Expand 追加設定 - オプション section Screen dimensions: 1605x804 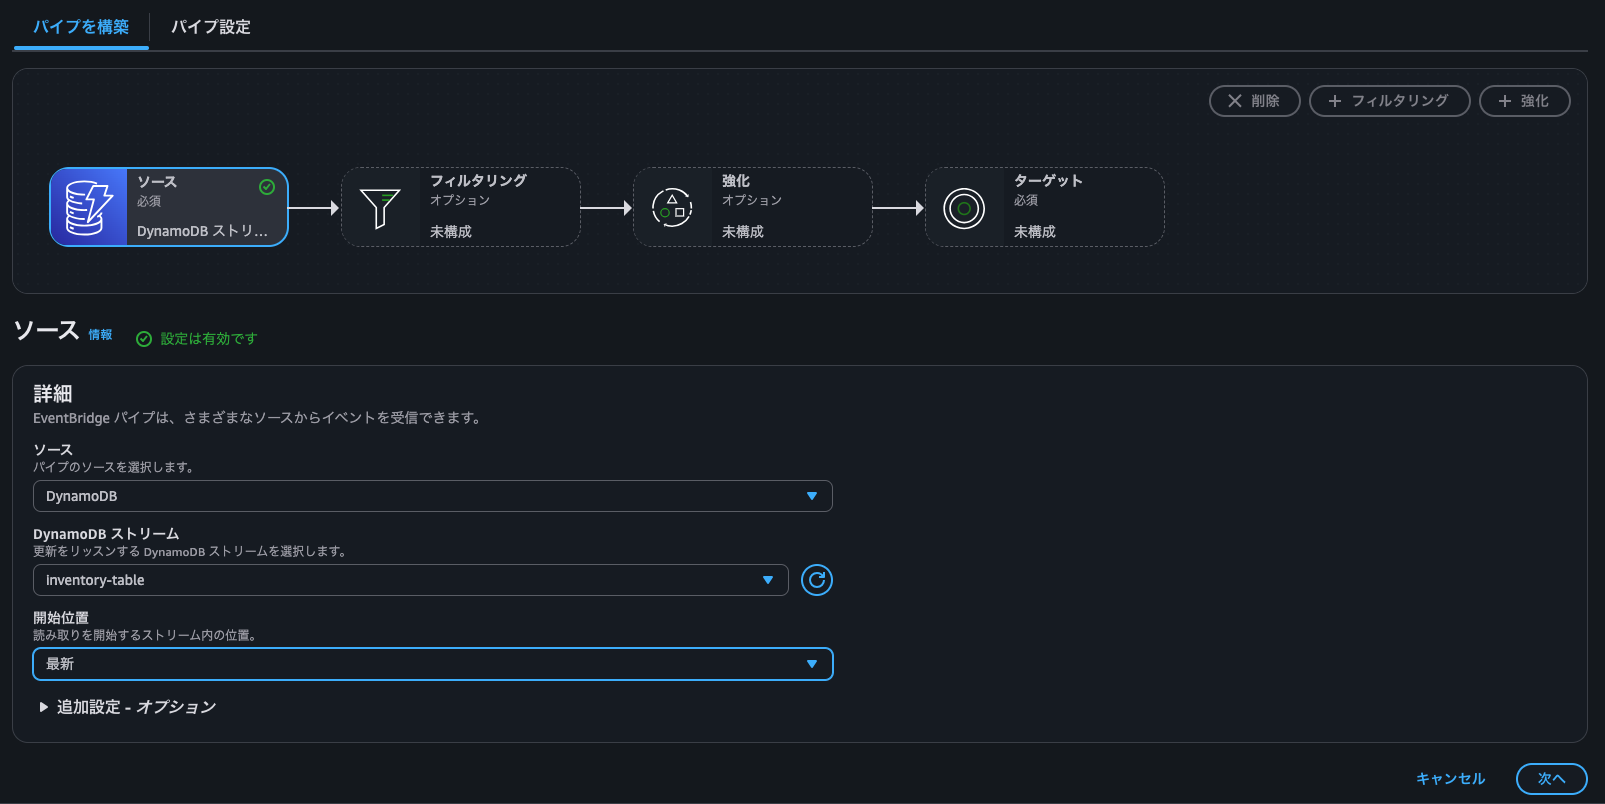pyautogui.click(x=126, y=707)
